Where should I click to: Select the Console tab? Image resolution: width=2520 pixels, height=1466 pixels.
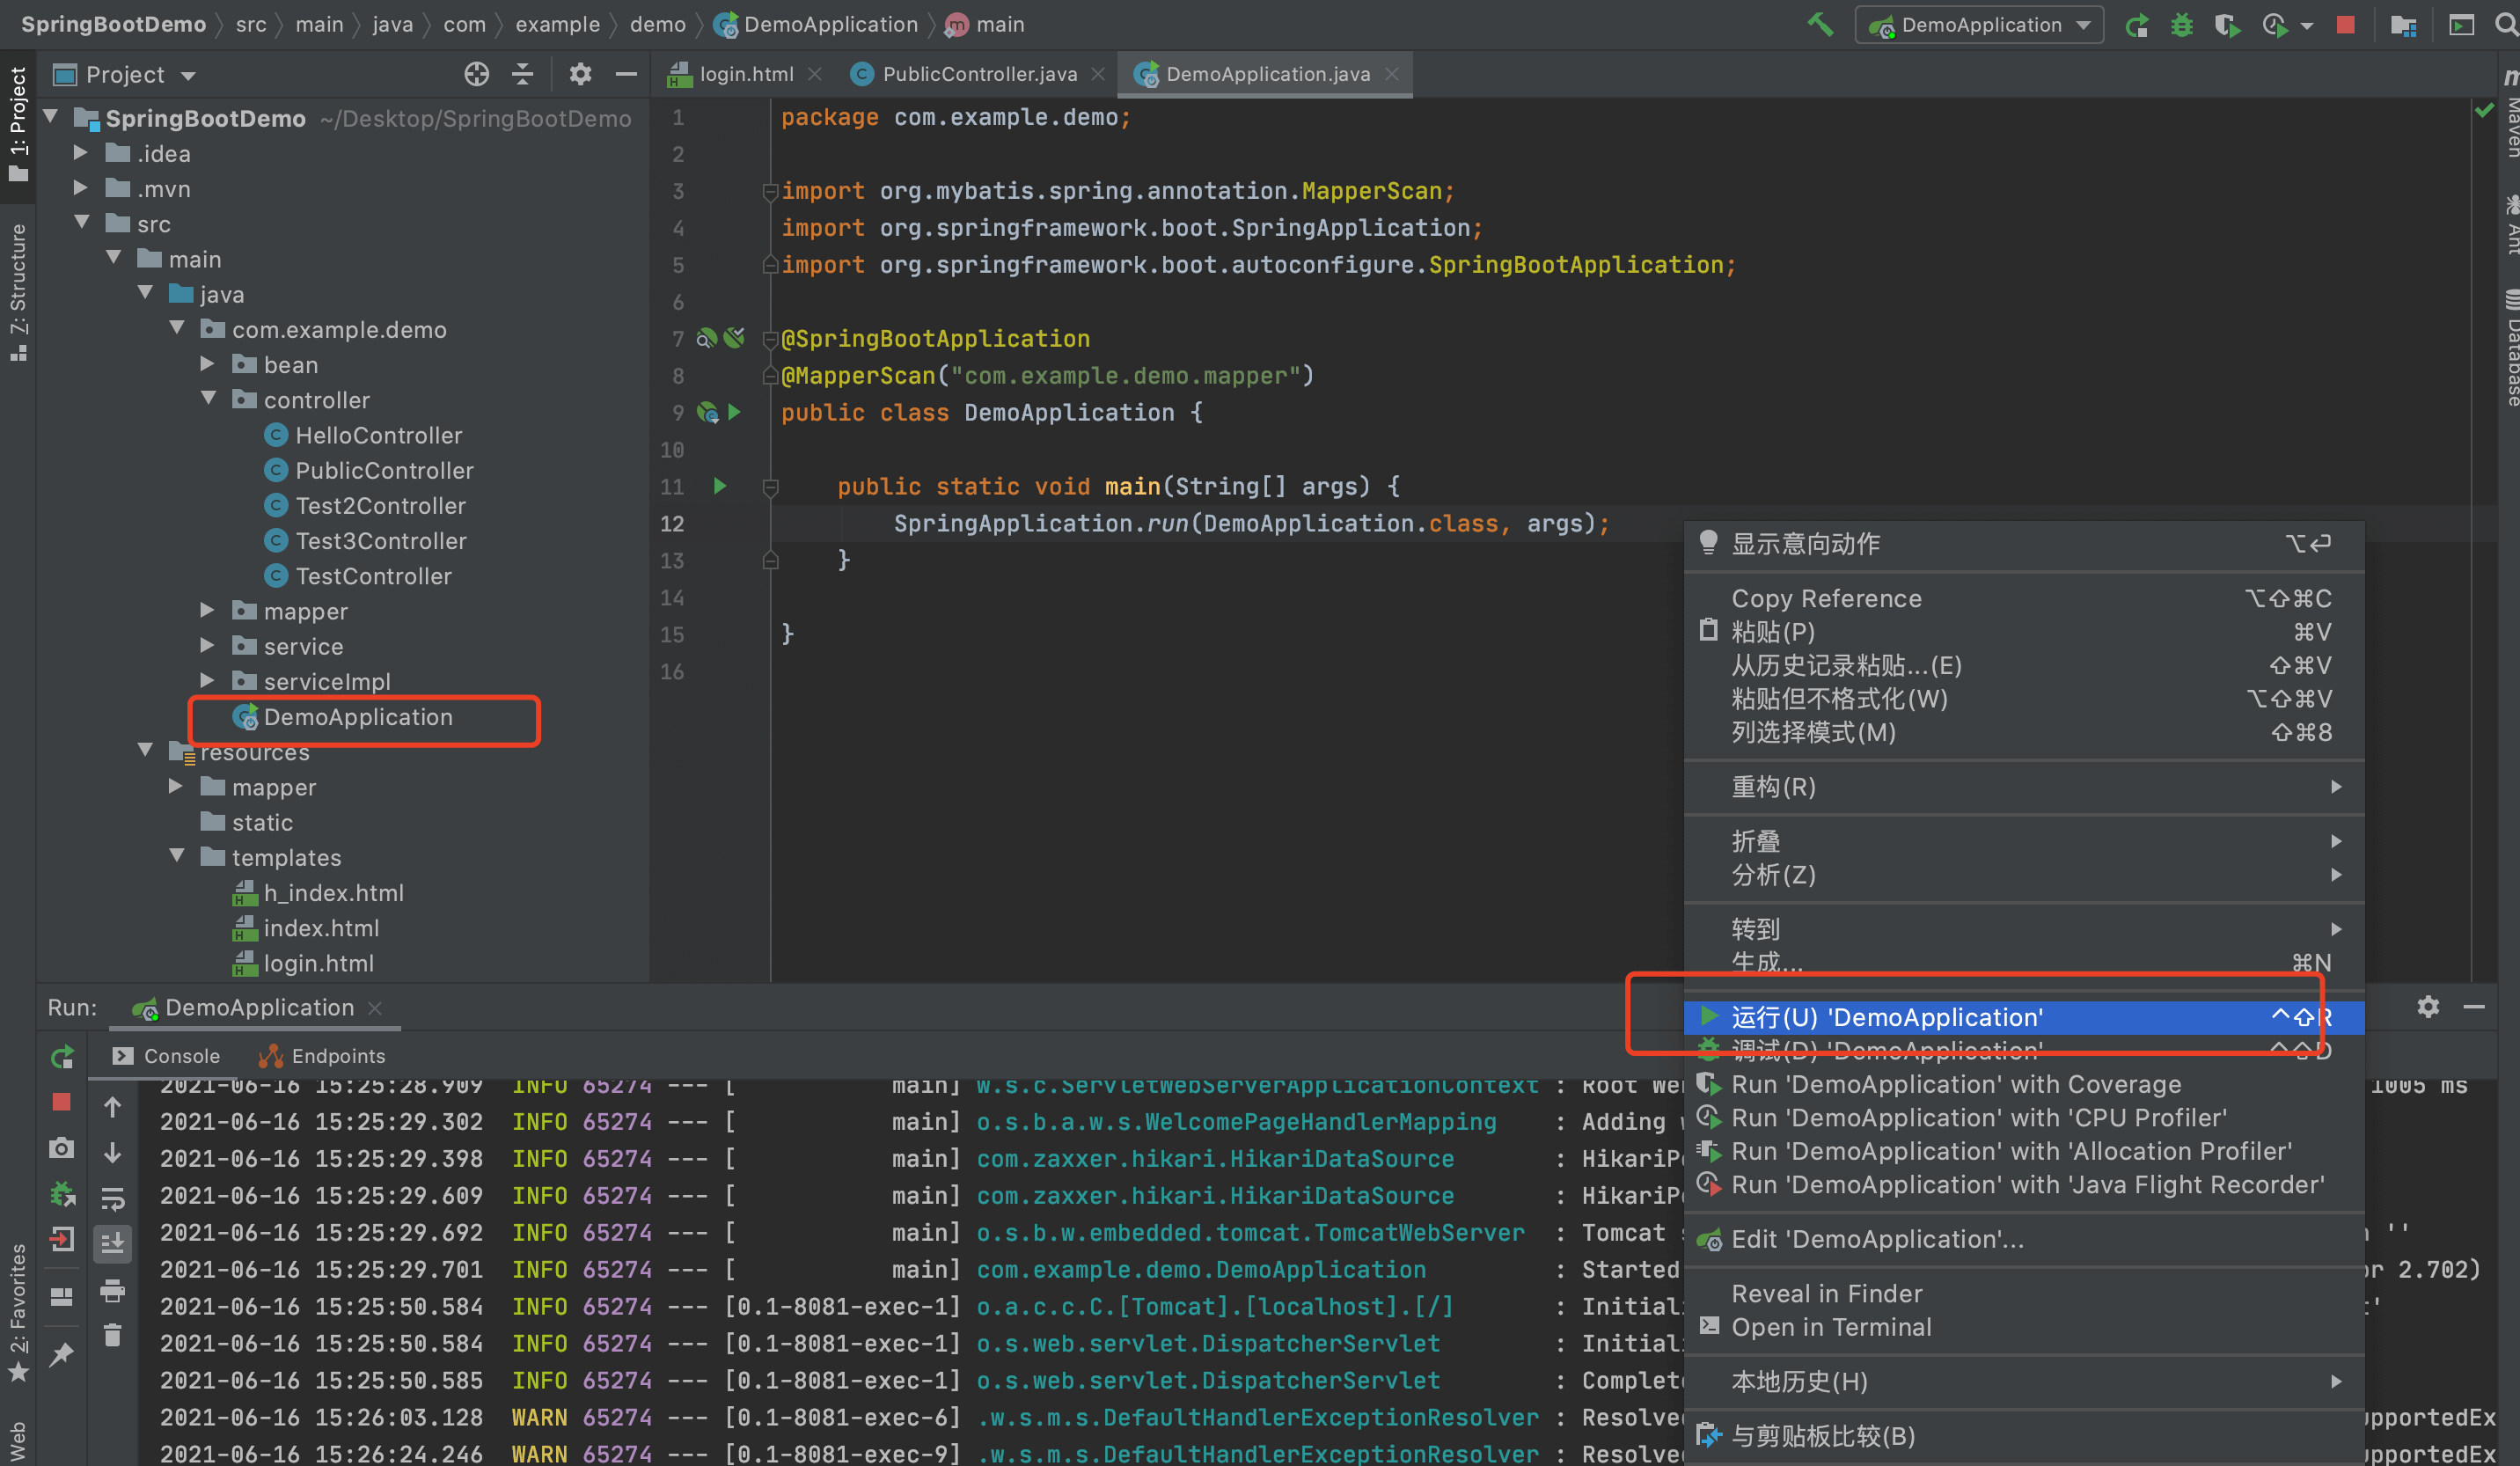pos(167,1056)
